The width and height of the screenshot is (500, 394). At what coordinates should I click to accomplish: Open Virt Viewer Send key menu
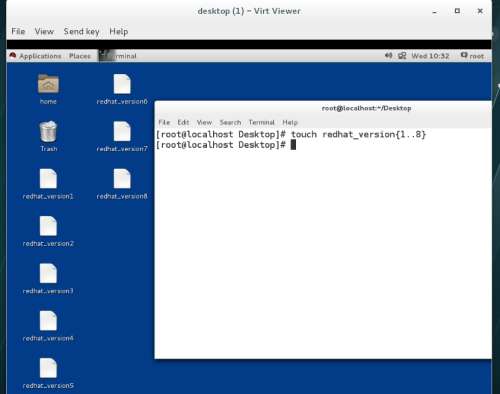point(82,31)
